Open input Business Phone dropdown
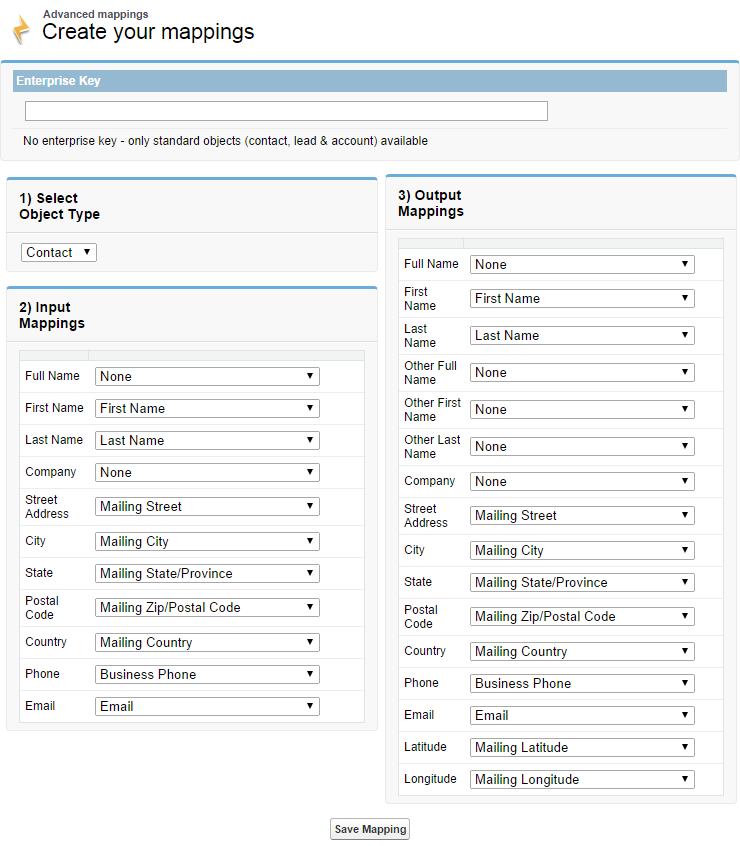Screen dimensions: 740x846 207,674
